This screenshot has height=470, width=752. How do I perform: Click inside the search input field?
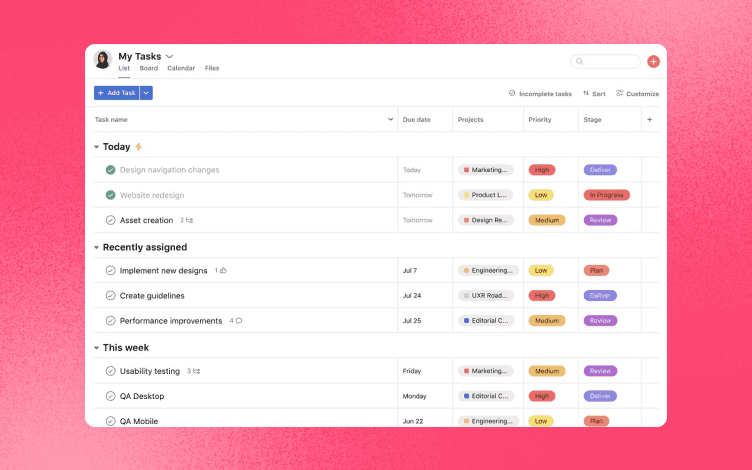pyautogui.click(x=605, y=61)
